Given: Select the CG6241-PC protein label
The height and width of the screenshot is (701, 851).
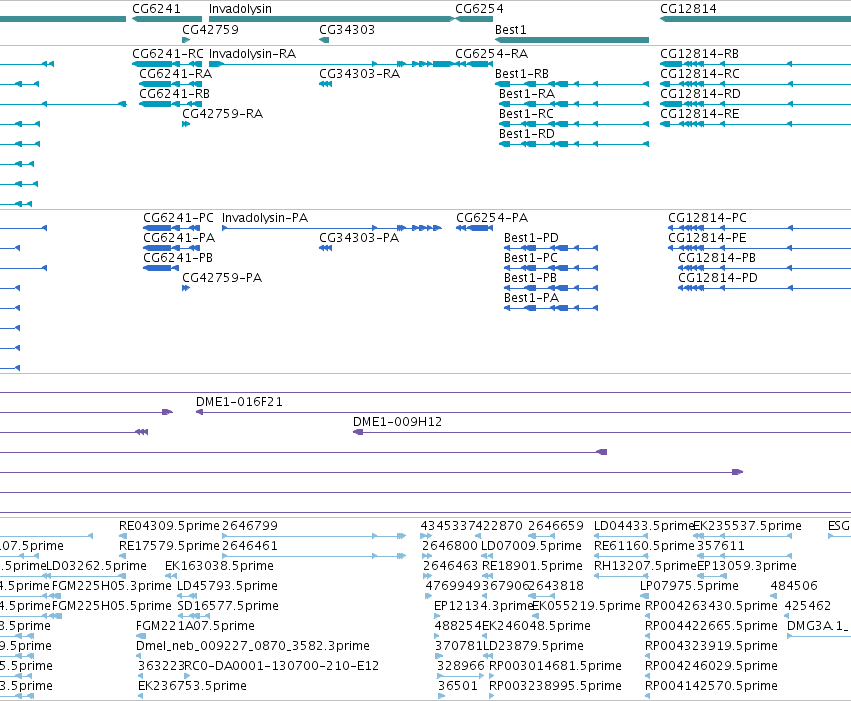Looking at the screenshot, I should pyautogui.click(x=179, y=218).
